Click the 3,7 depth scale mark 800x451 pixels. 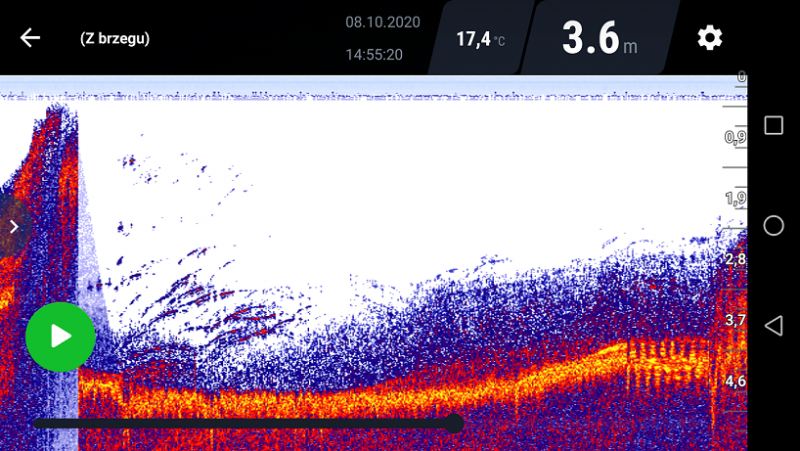[x=735, y=320]
